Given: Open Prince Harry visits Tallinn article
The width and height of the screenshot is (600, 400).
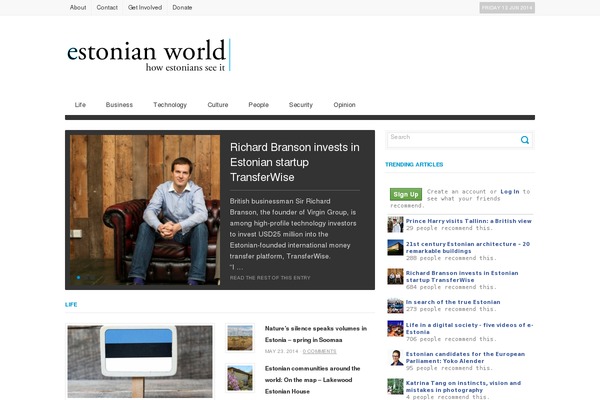Looking at the screenshot, I should pos(469,221).
